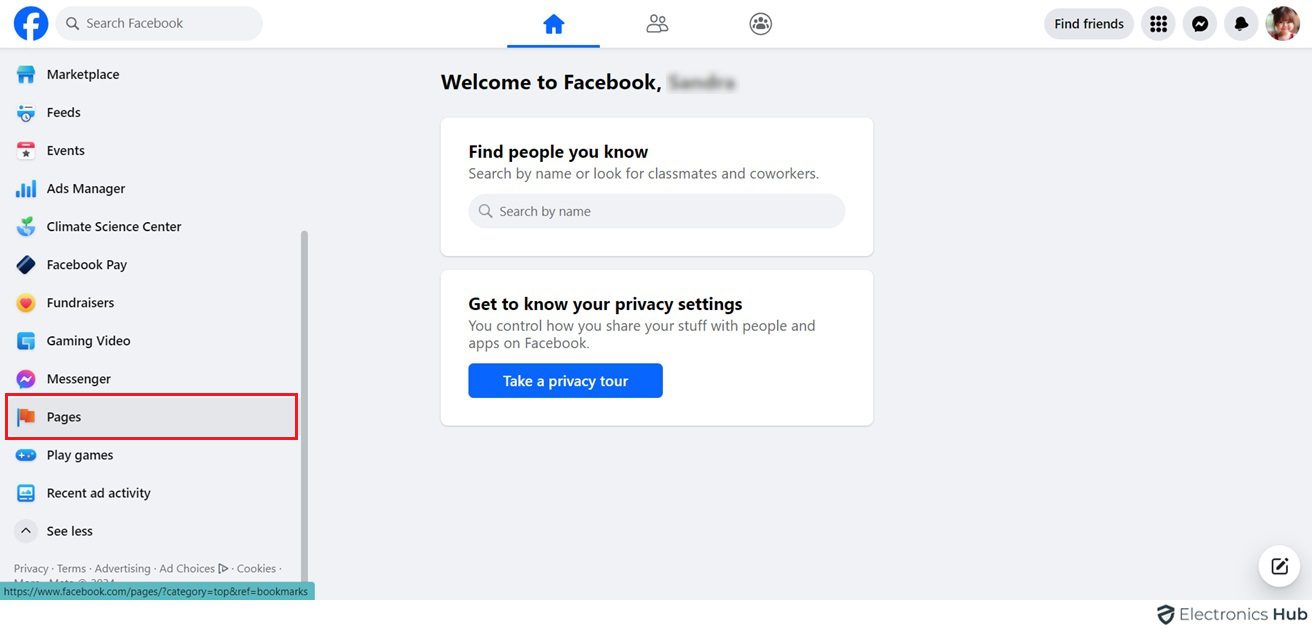Open Marketplace from the sidebar

coord(83,75)
